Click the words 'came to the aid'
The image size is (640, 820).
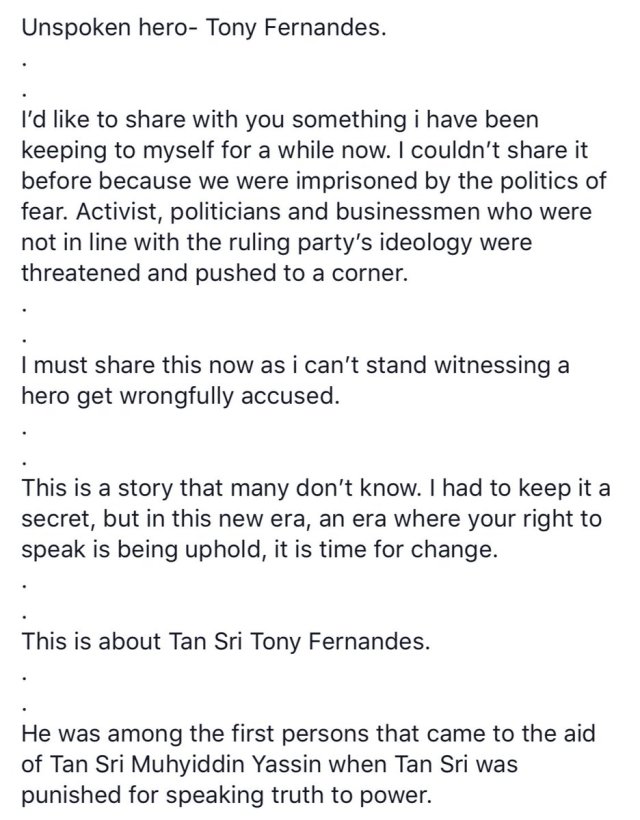pyautogui.click(x=530, y=733)
